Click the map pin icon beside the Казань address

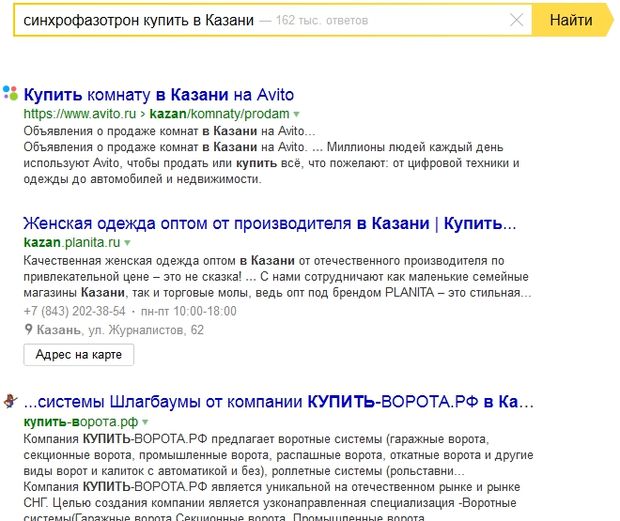[28, 329]
